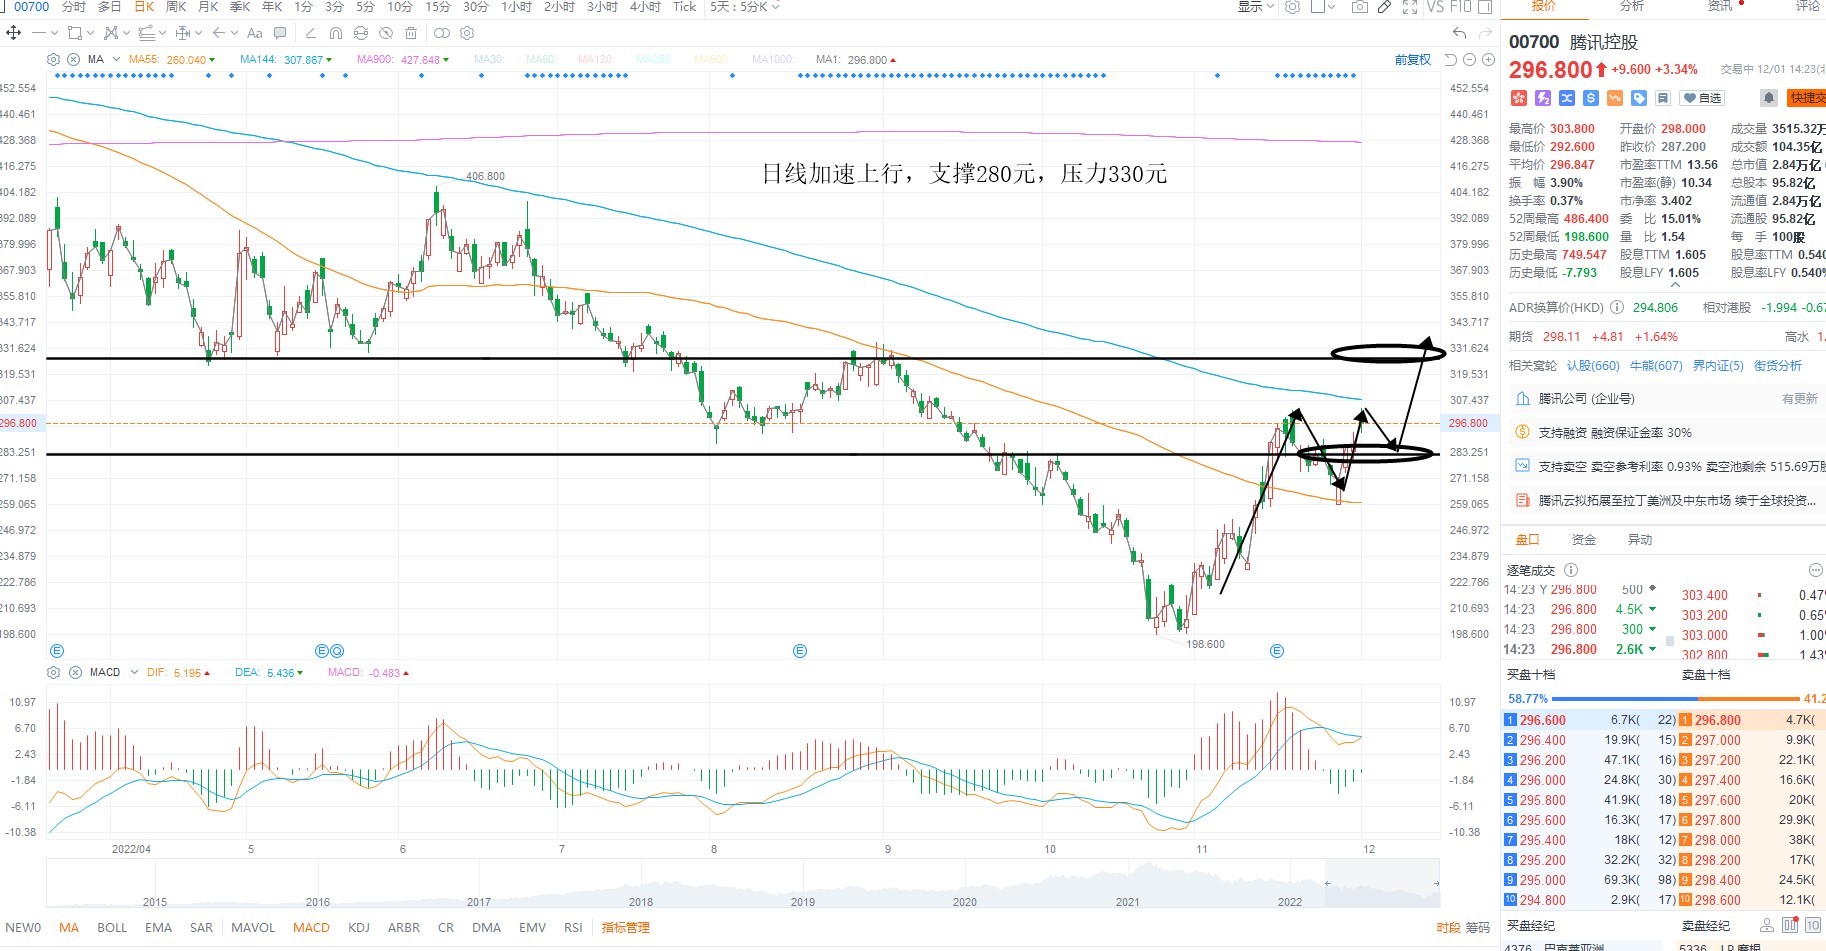This screenshot has height=951, width=1826.
Task: Switch to 资金 tab under order book
Action: click(1584, 540)
